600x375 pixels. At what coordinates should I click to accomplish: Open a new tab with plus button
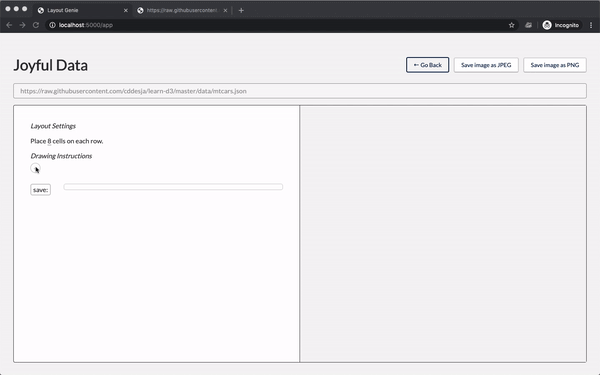click(x=241, y=10)
